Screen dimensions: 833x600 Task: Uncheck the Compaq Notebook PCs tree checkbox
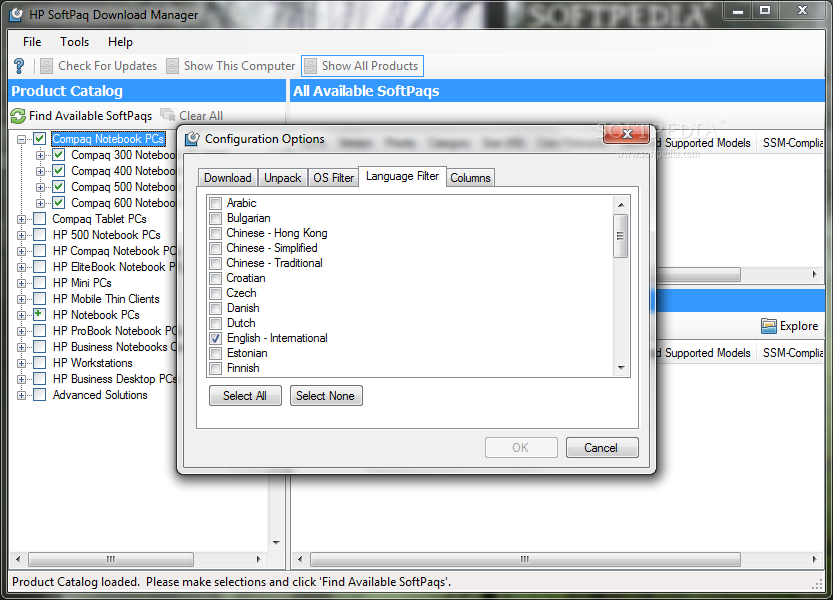click(40, 139)
